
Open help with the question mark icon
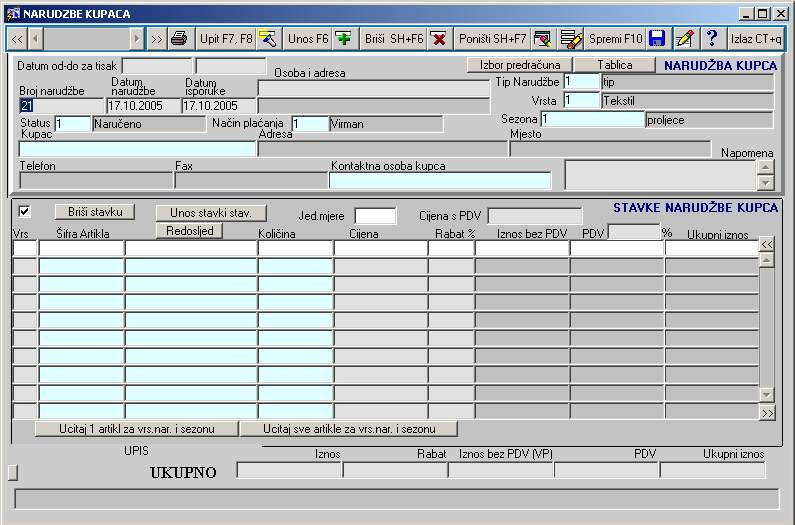[712, 39]
